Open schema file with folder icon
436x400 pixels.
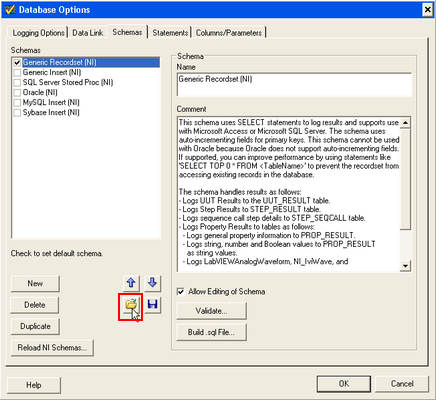pyautogui.click(x=131, y=305)
